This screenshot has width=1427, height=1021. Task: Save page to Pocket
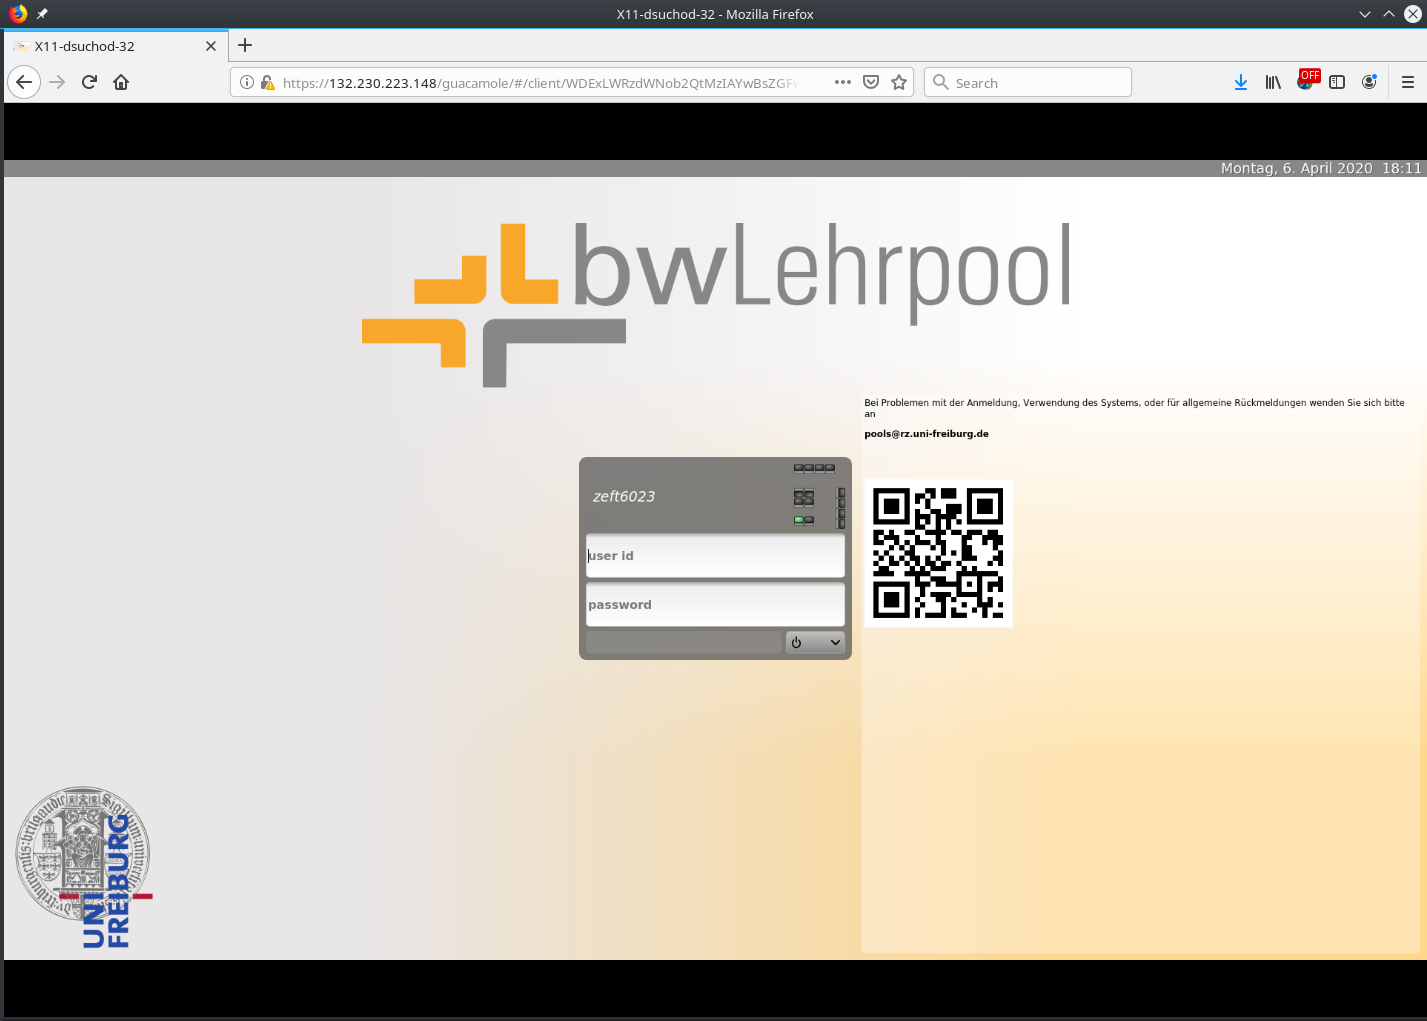[x=871, y=82]
